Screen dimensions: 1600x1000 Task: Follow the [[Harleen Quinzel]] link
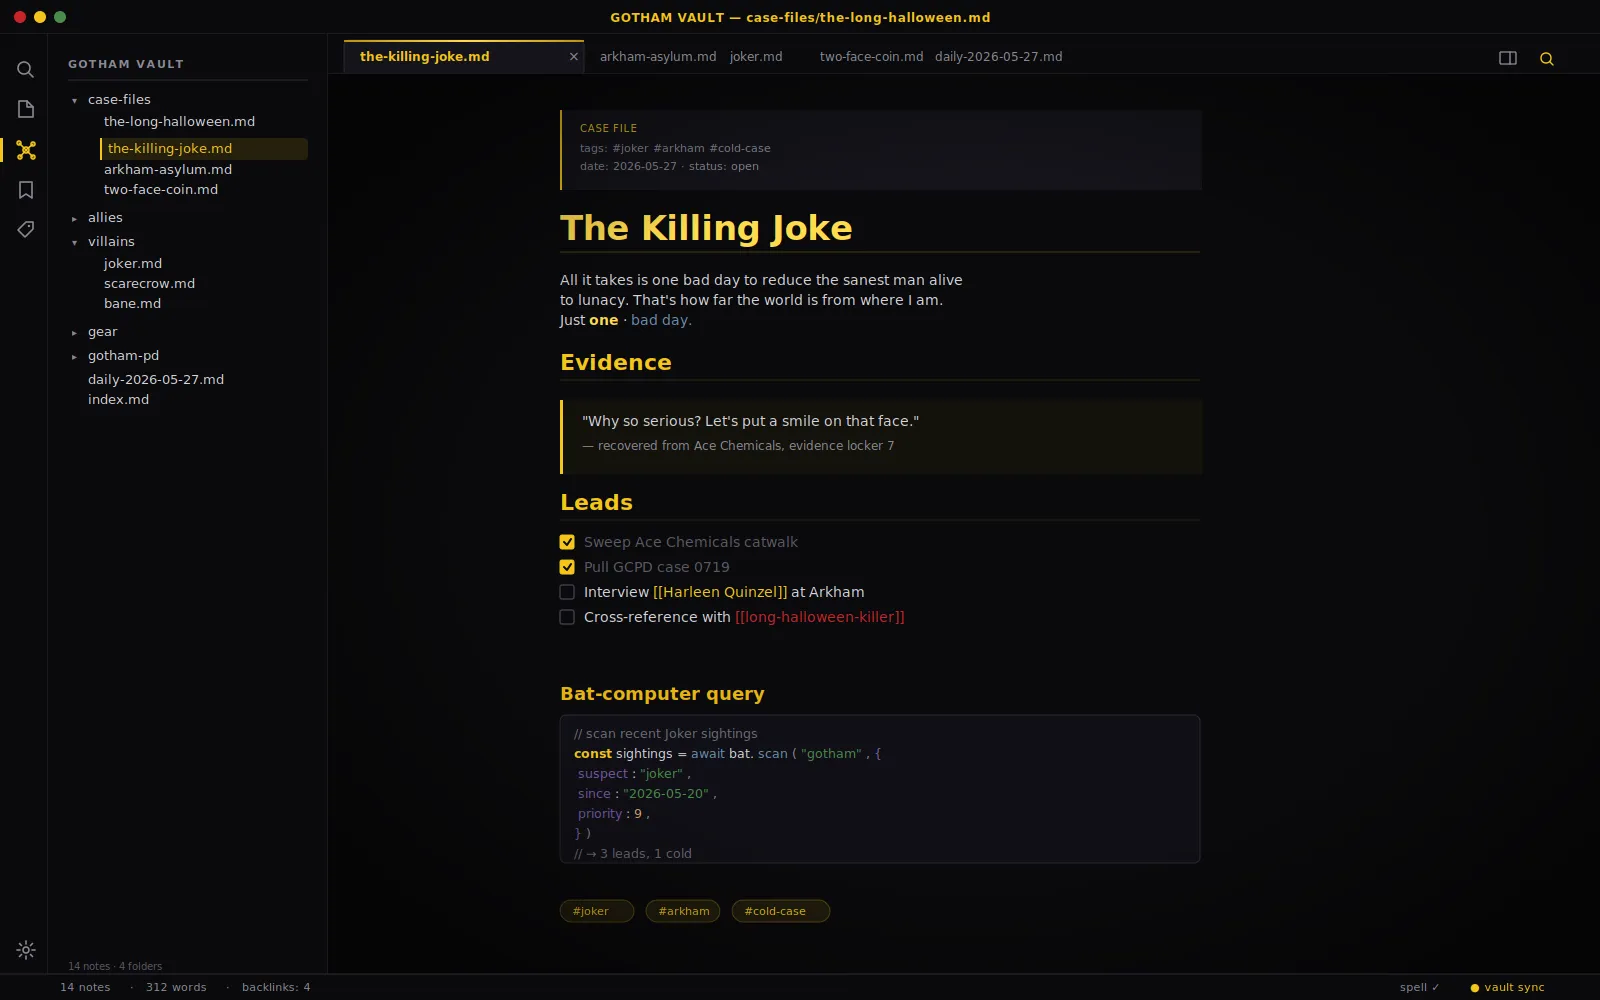coord(720,592)
